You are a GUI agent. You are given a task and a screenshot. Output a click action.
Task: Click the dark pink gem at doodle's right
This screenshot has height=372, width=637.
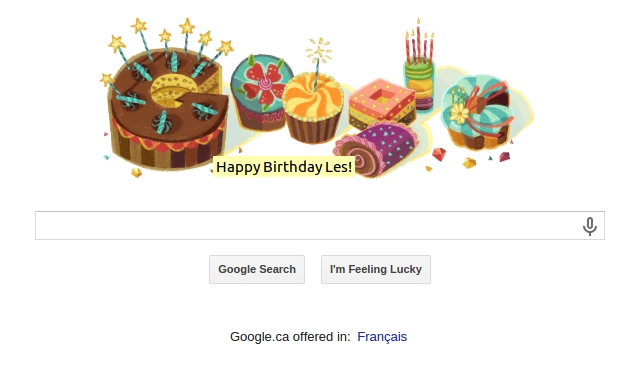tap(504, 156)
